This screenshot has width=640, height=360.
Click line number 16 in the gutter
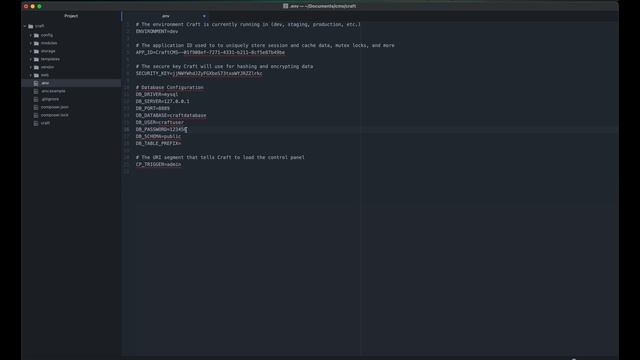pyautogui.click(x=127, y=129)
